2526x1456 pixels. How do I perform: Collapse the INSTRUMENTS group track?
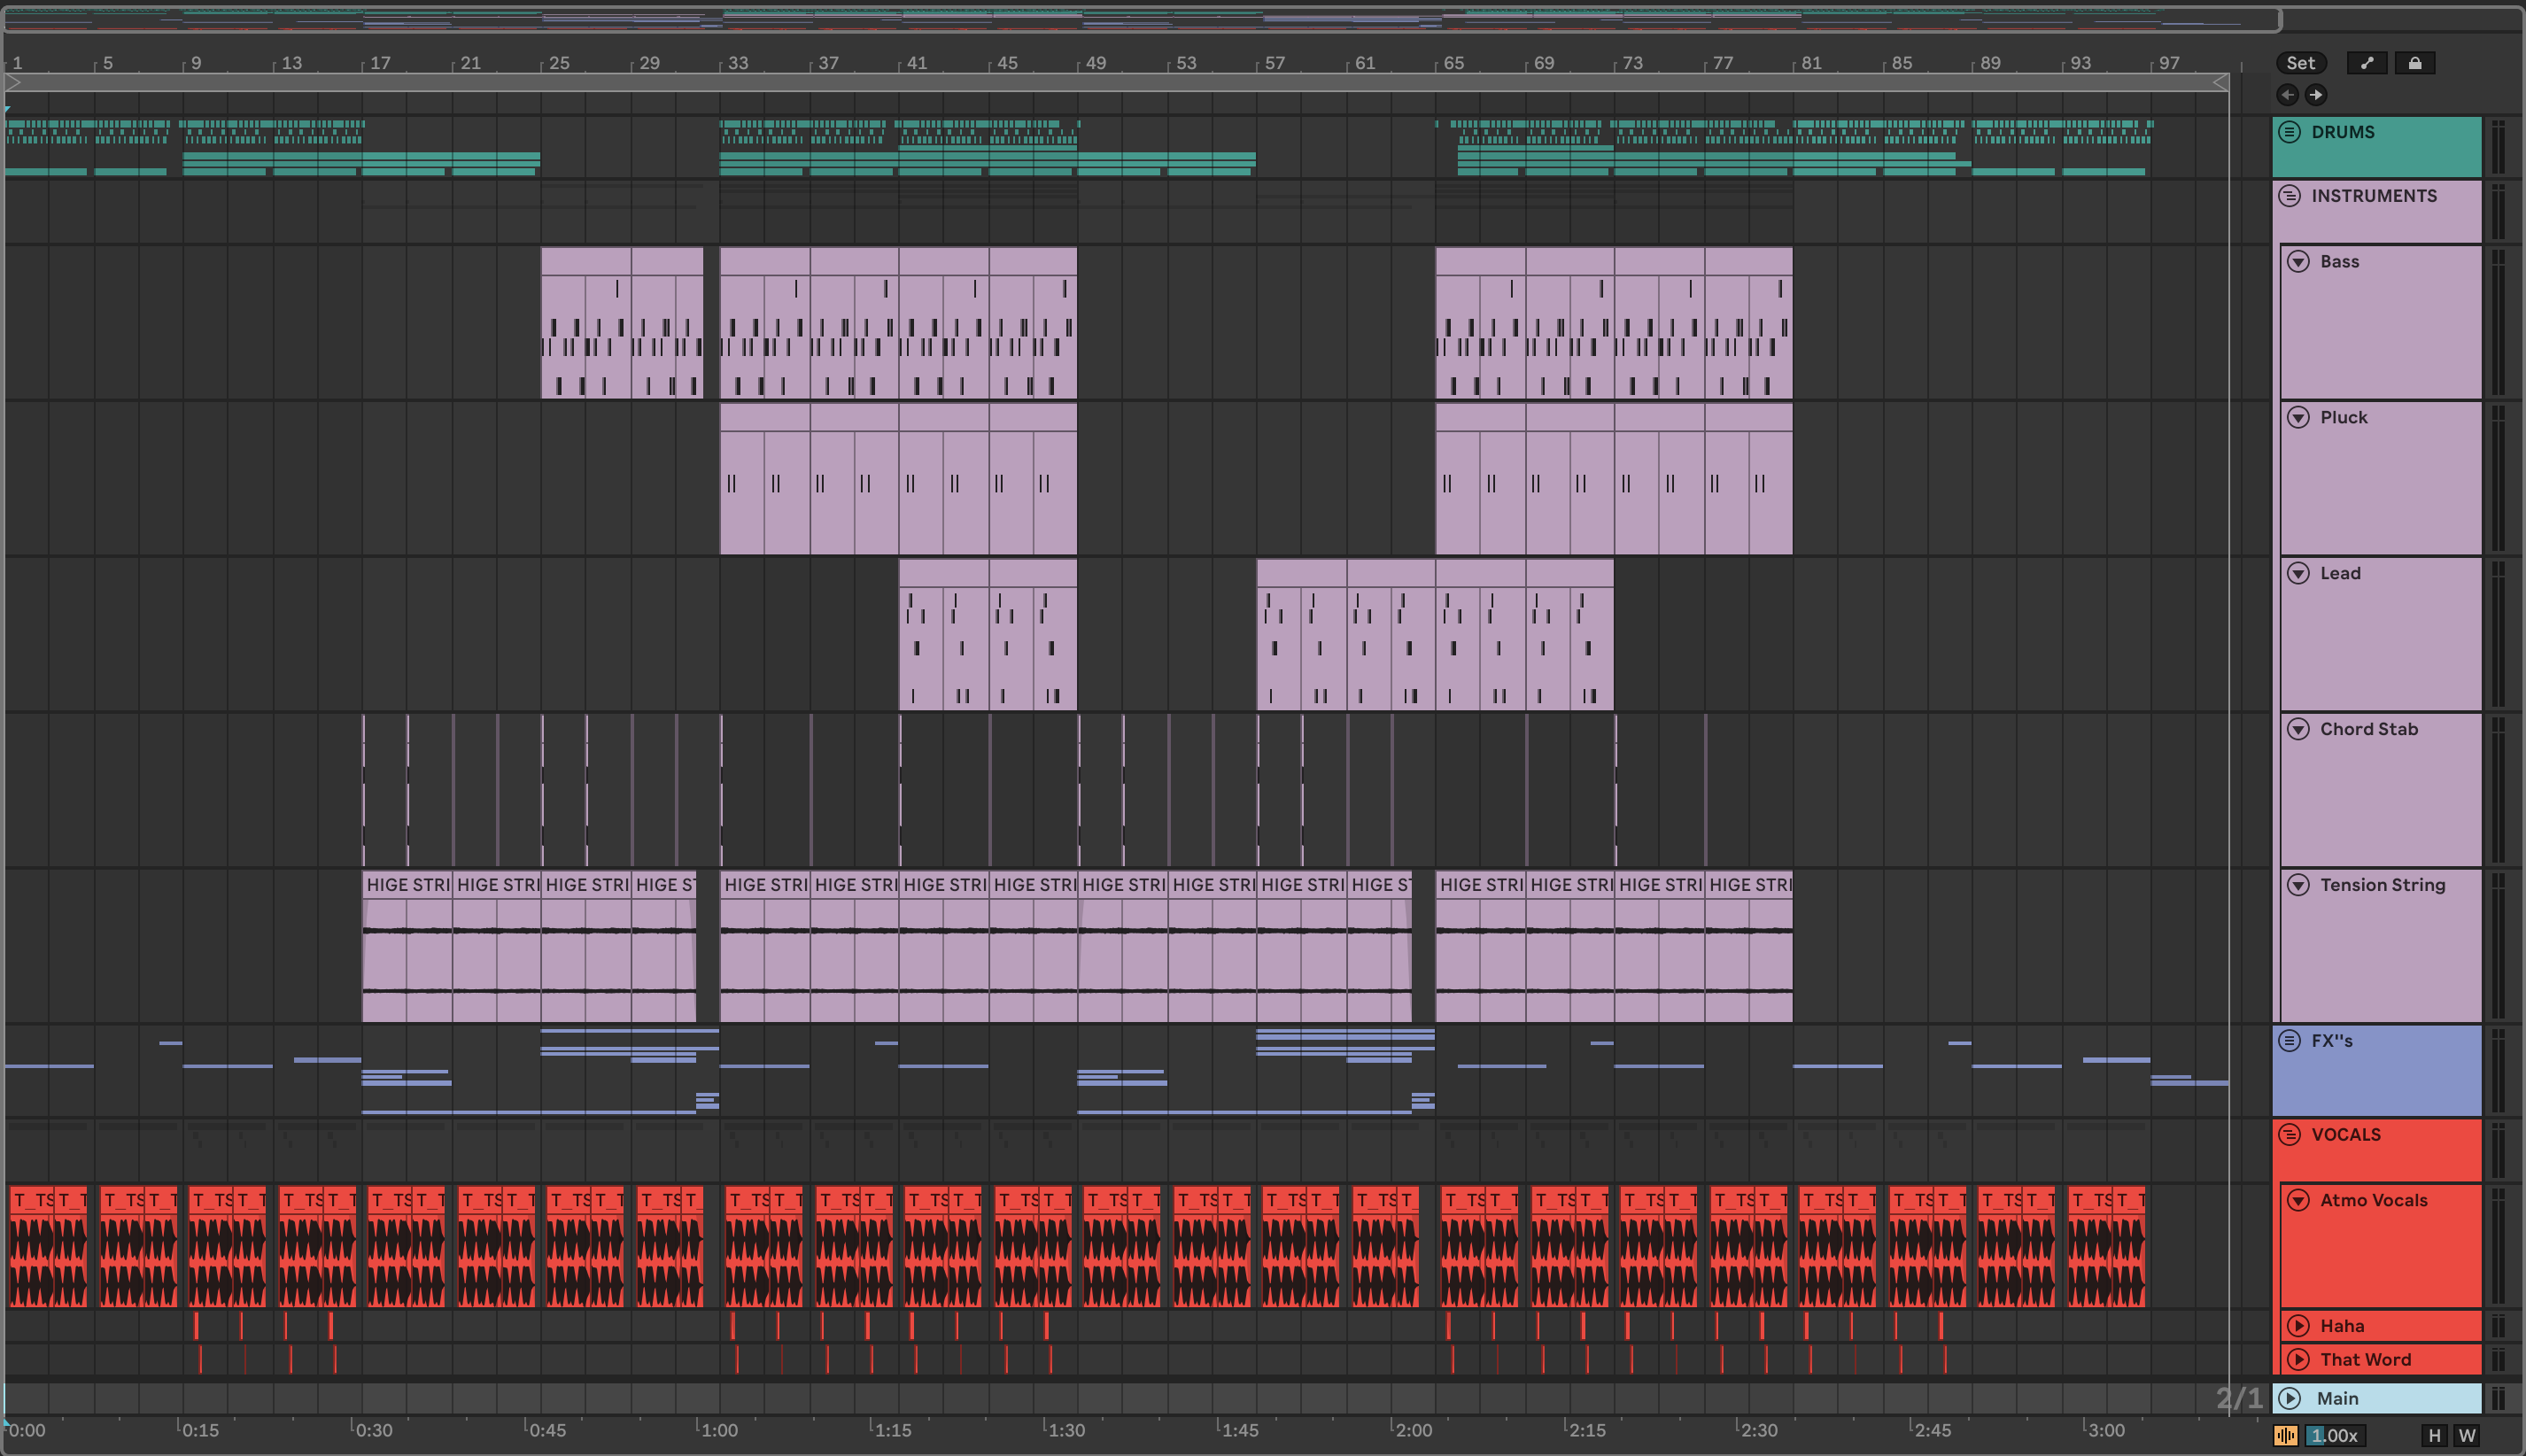pyautogui.click(x=2290, y=196)
